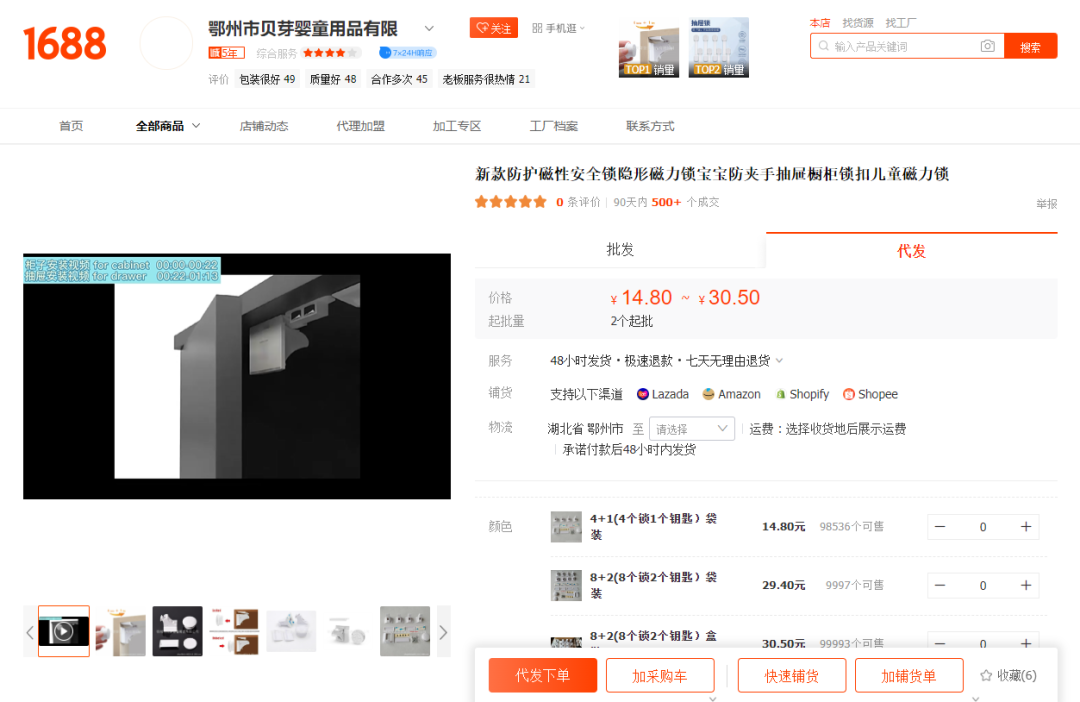The image size is (1080, 702).
Task: Click 加铺货单 button
Action: tap(908, 675)
